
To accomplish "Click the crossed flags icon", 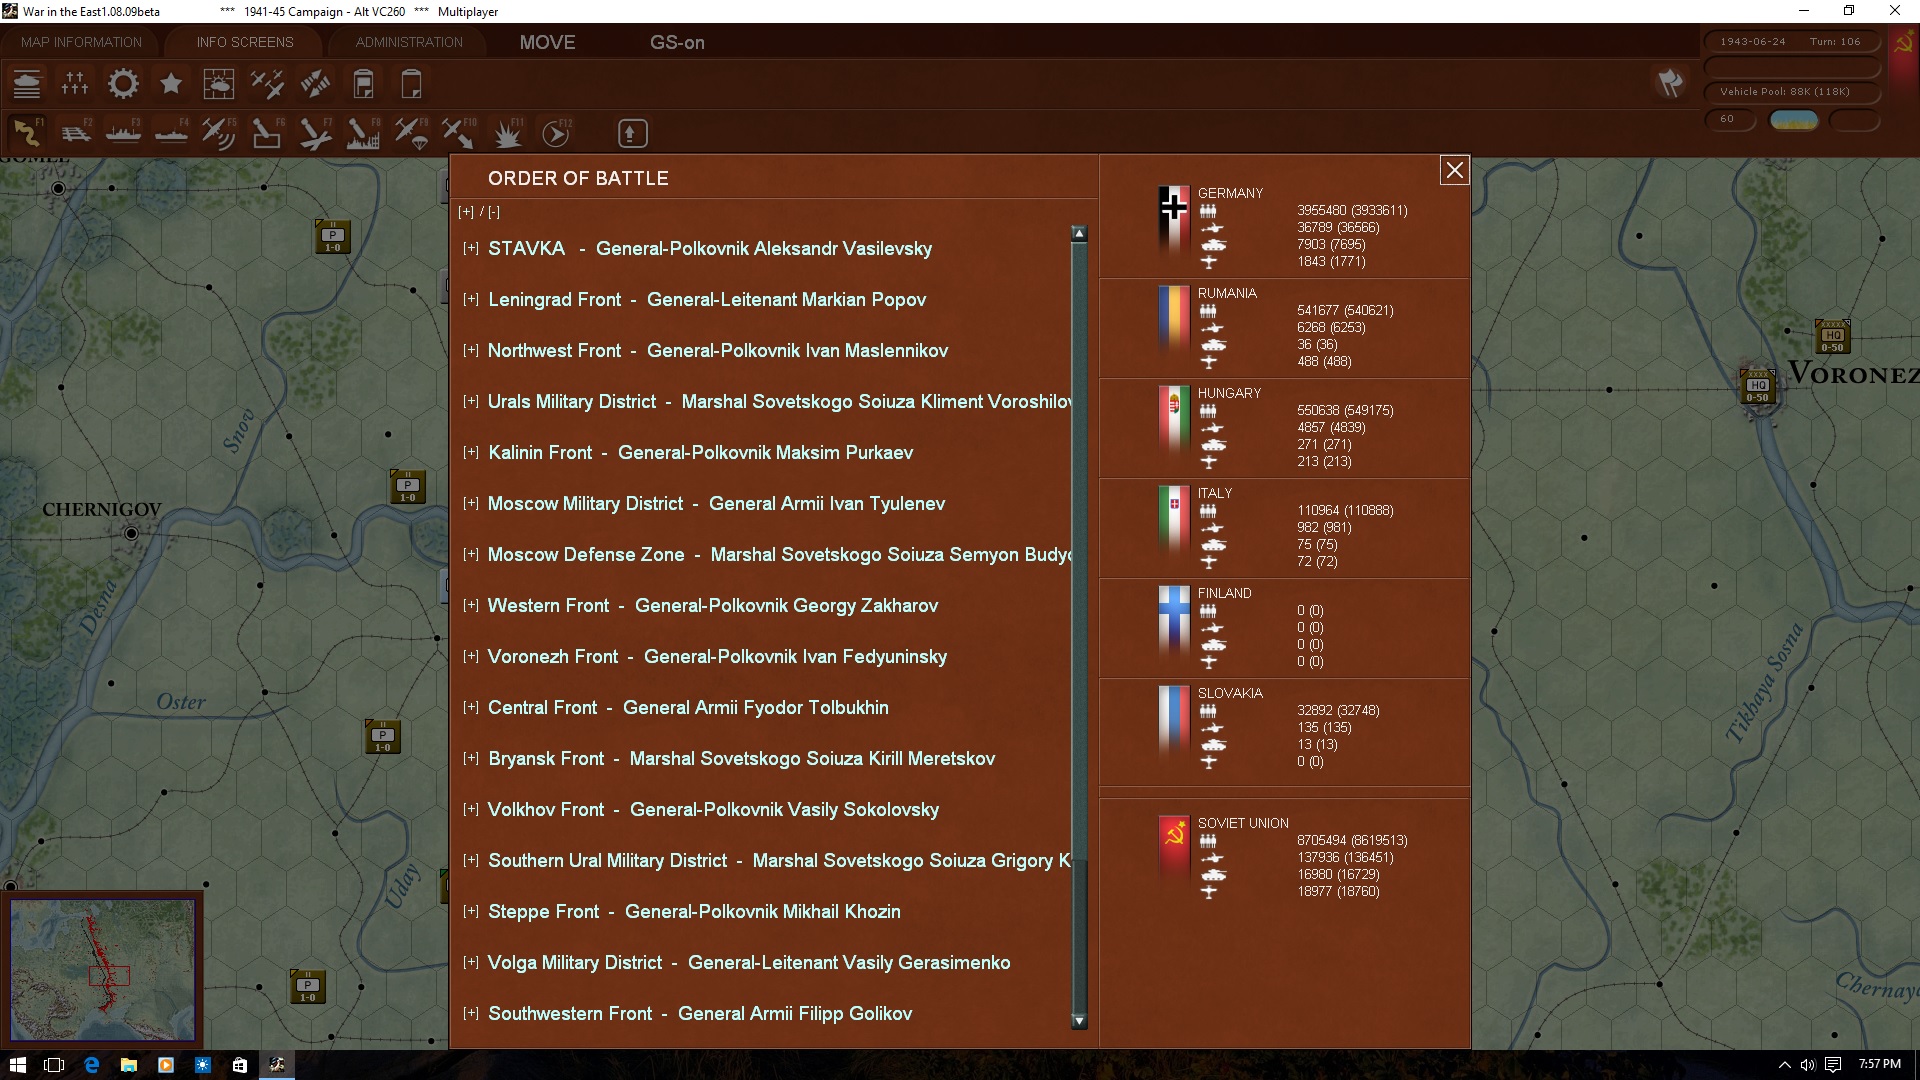I will click(x=1670, y=83).
